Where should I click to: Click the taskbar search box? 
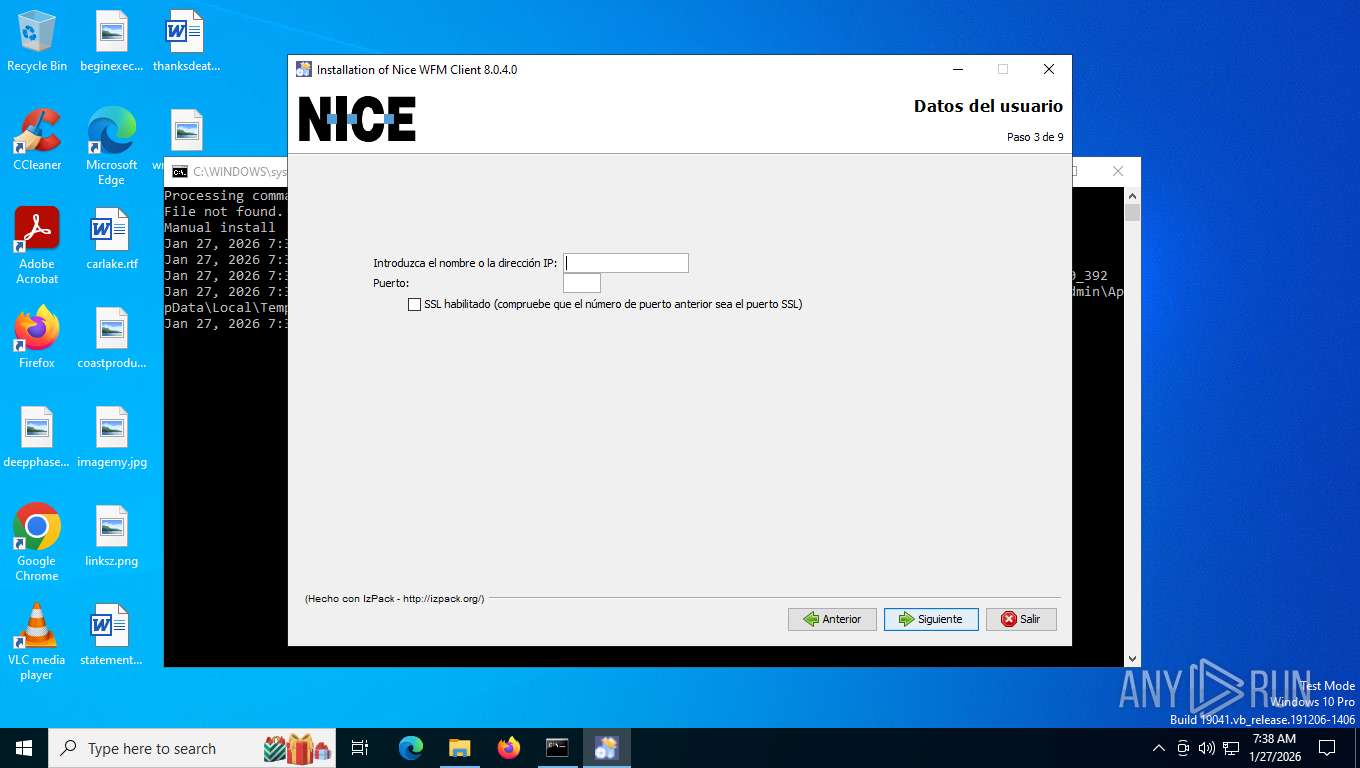tap(192, 748)
